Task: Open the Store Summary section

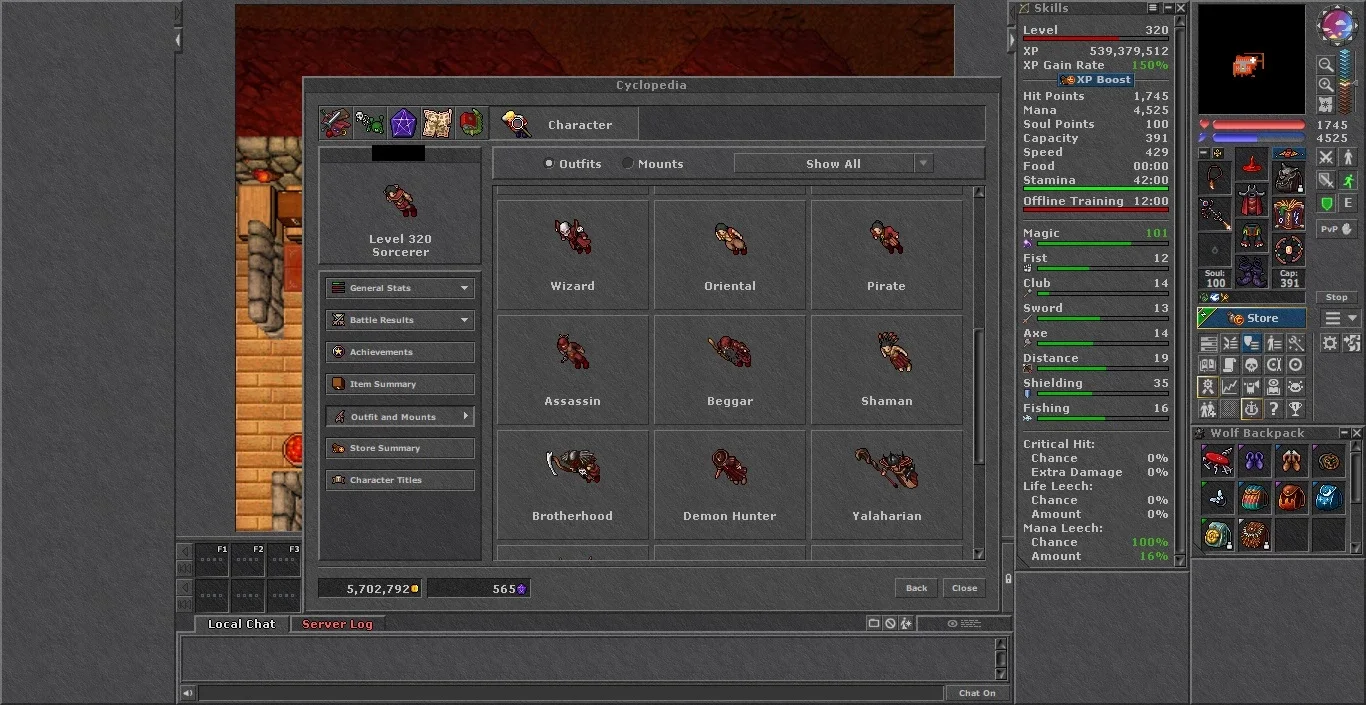Action: click(400, 448)
